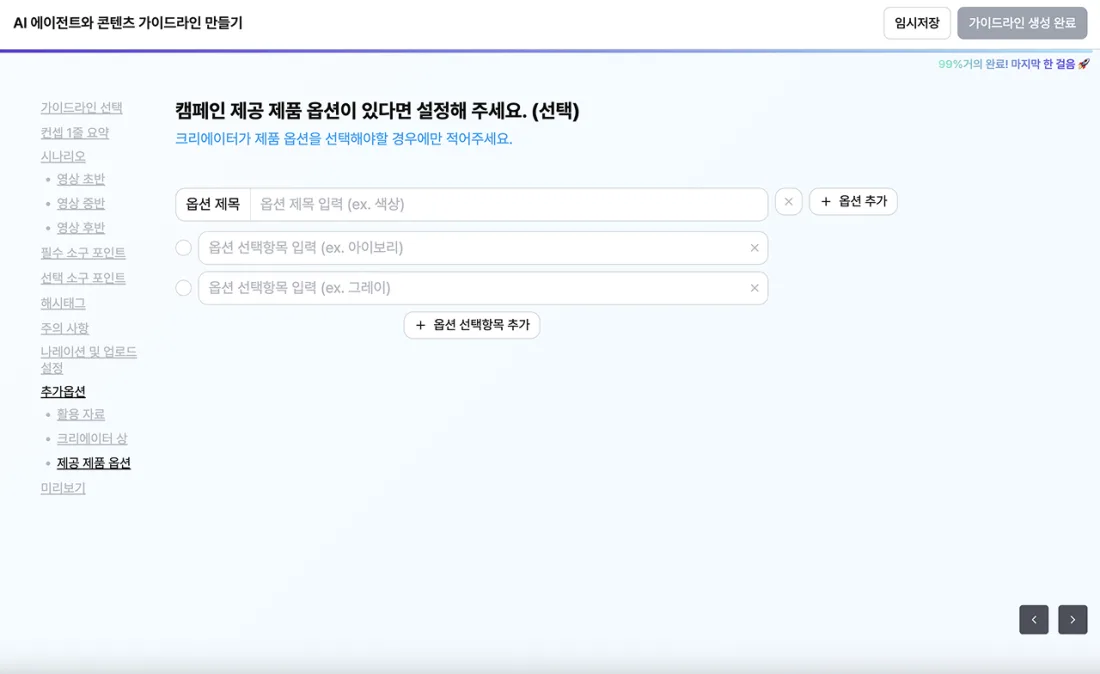Viewport: 1100px width, 674px height.
Task: Clear the 아이보리 option item field
Action: click(754, 248)
